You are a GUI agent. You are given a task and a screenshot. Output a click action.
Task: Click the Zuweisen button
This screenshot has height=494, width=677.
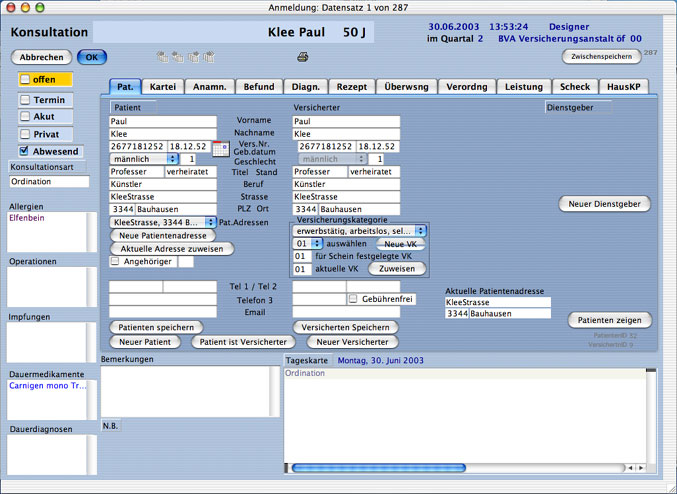[397, 269]
